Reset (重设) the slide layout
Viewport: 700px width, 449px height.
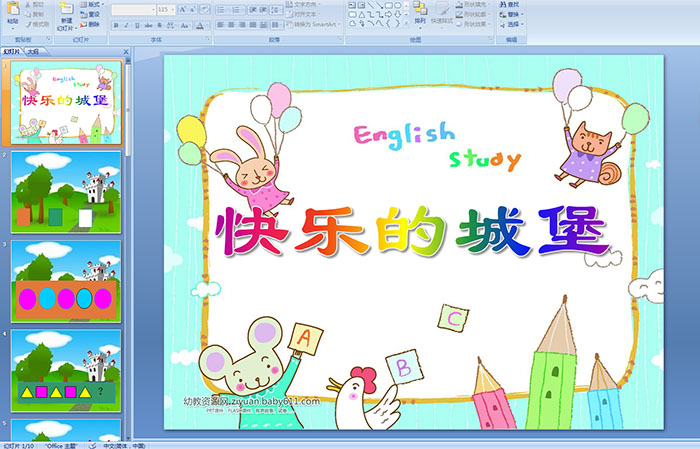click(90, 14)
